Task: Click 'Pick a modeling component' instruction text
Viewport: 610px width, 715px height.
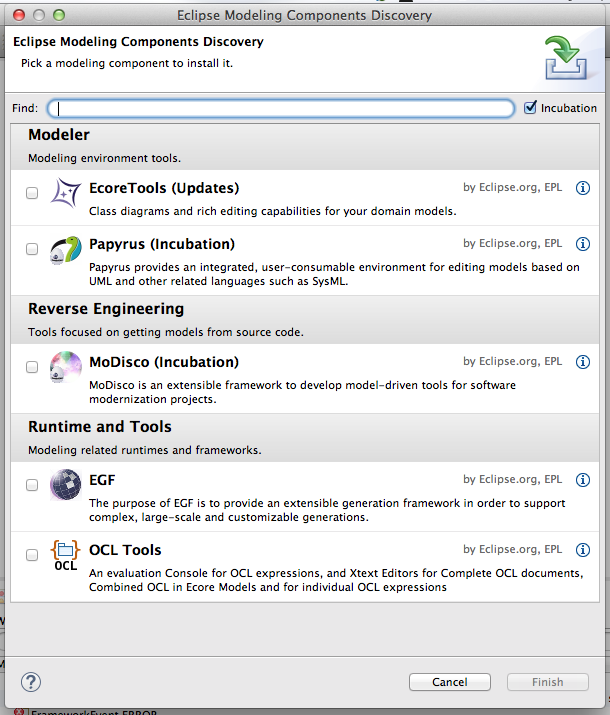Action: point(127,63)
